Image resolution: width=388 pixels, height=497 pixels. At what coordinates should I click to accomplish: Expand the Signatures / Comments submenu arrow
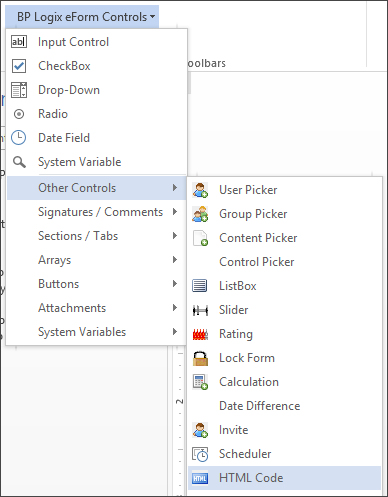pyautogui.click(x=175, y=212)
